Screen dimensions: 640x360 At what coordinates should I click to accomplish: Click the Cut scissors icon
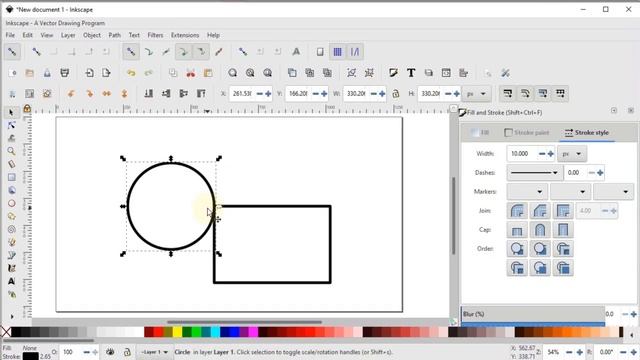(x=191, y=73)
